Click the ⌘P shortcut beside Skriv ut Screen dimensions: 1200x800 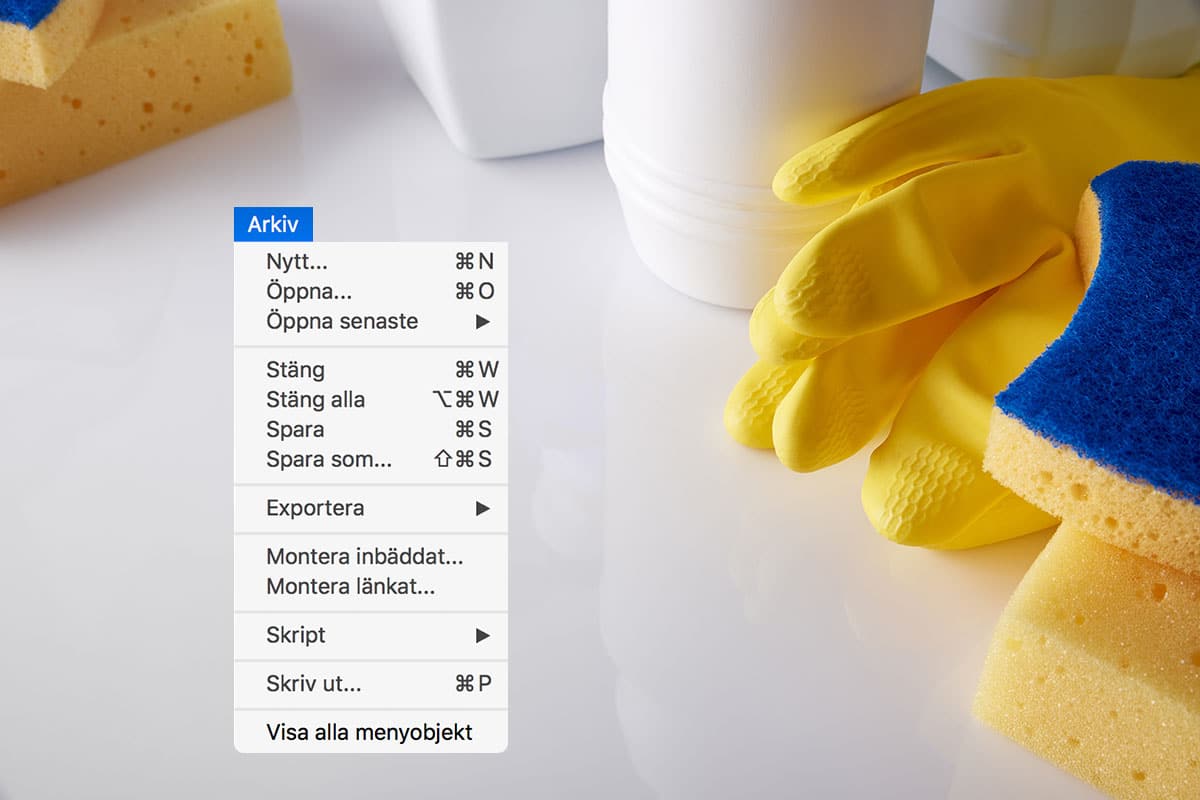click(x=473, y=684)
